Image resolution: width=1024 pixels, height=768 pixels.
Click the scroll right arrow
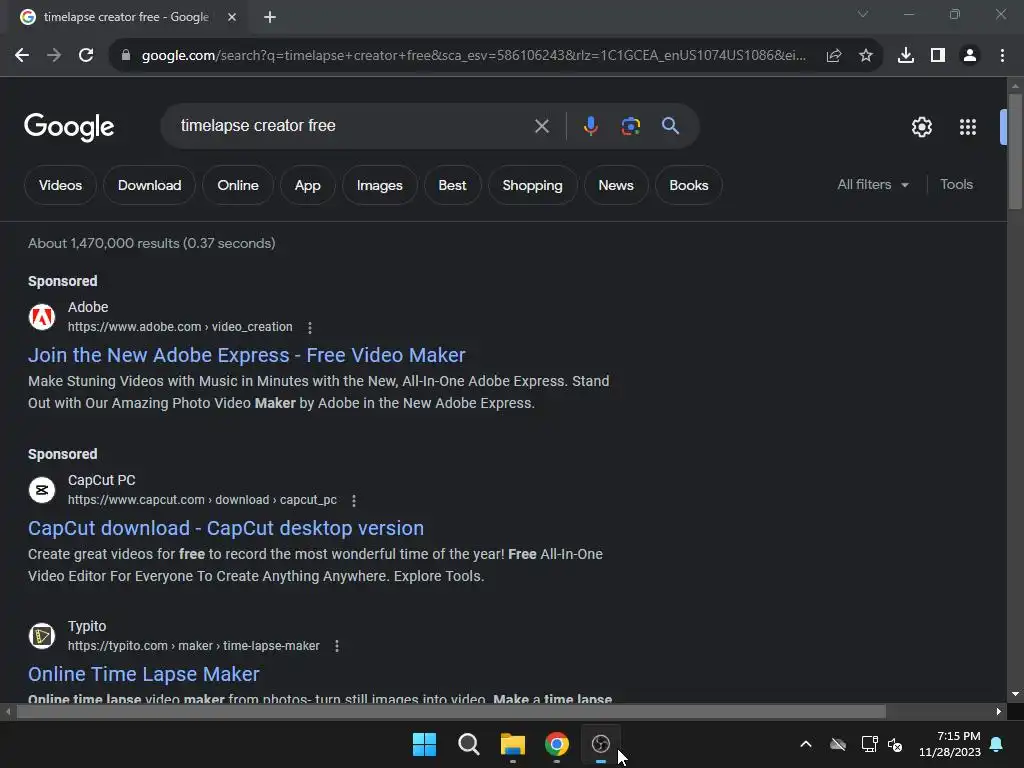click(999, 712)
